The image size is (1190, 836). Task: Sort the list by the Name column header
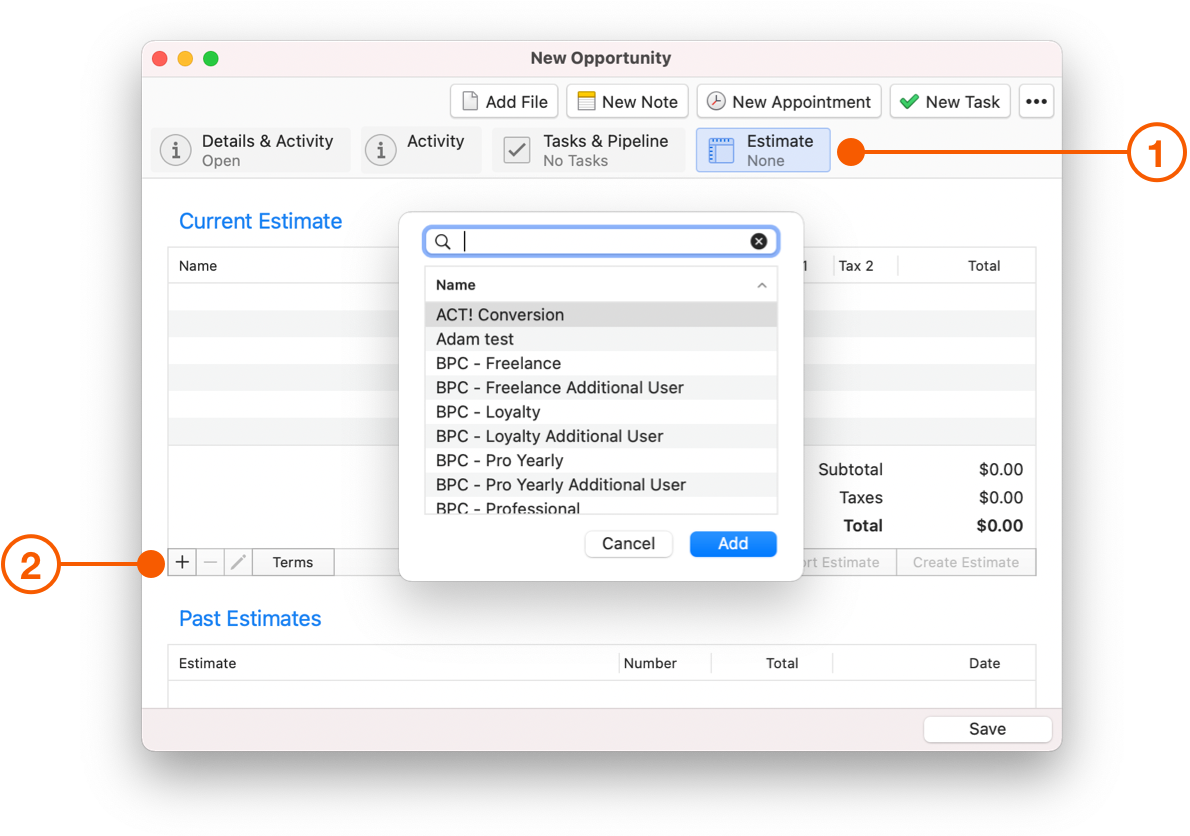[x=601, y=285]
